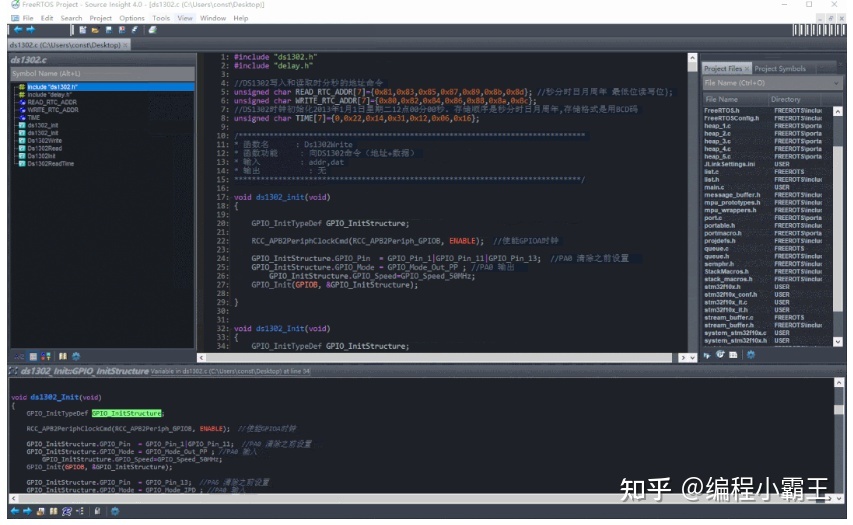Viewport: 853px width, 525px height.
Task: Select Ds1302Write in the symbol list
Action: point(45,140)
